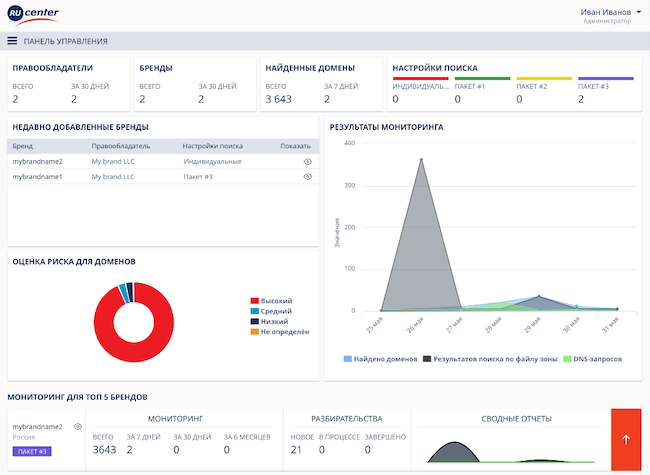Click the RU-Center logo

coord(32,15)
